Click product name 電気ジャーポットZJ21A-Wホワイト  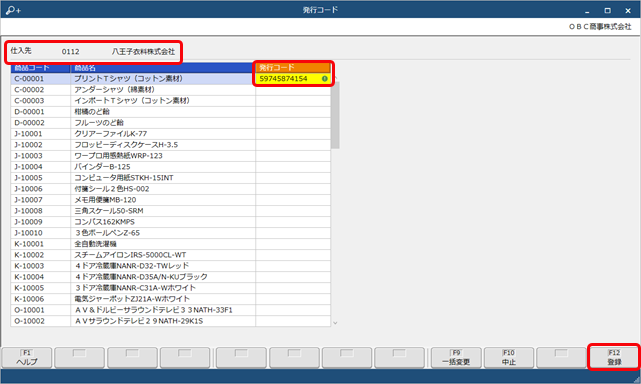(x=132, y=299)
